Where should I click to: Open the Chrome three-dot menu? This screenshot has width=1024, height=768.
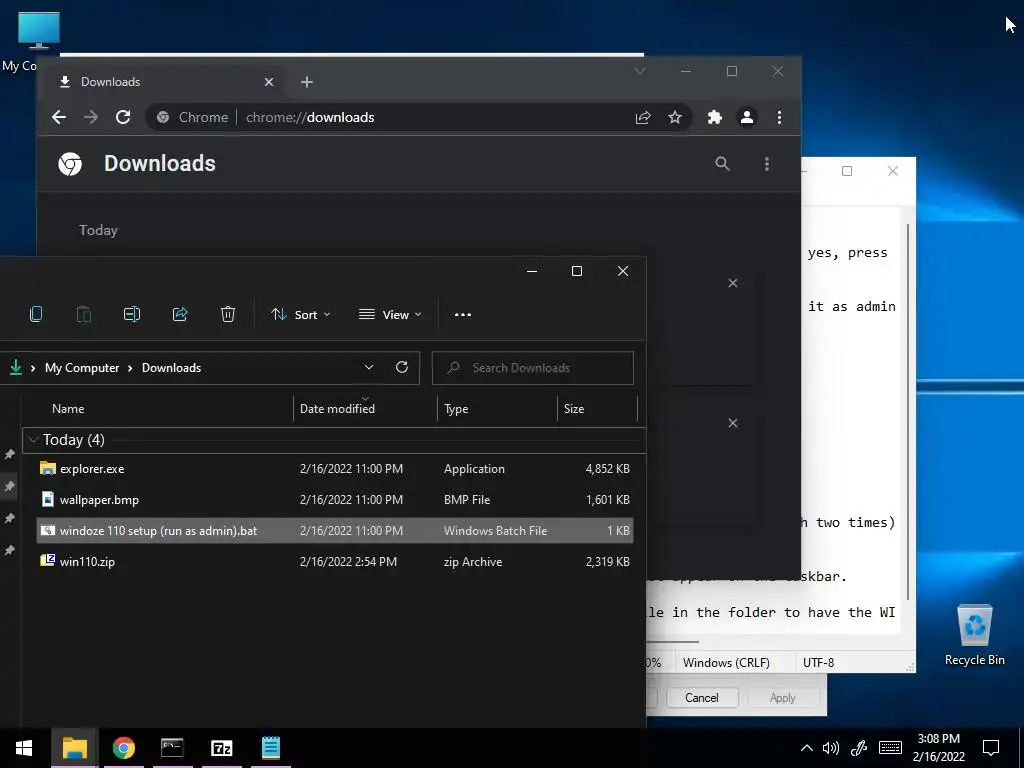[779, 118]
